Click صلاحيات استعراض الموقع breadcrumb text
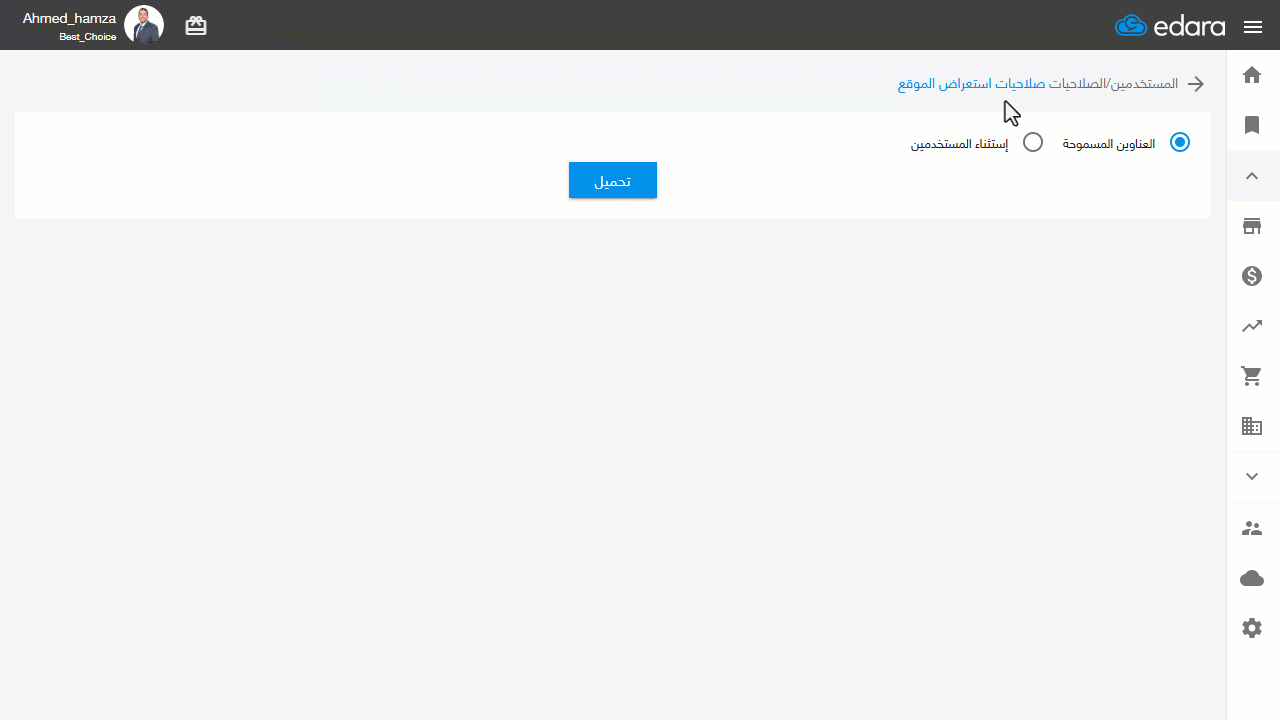Image resolution: width=1280 pixels, height=720 pixels. point(971,84)
